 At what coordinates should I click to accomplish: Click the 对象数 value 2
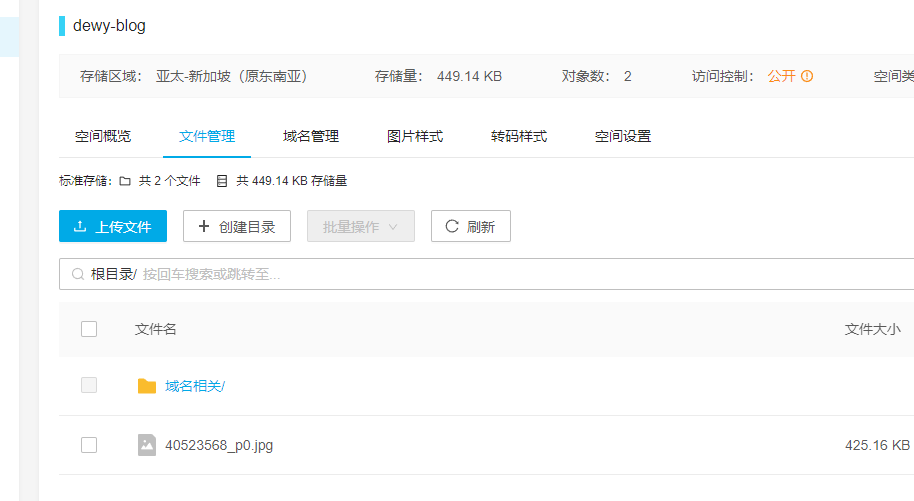click(x=627, y=76)
